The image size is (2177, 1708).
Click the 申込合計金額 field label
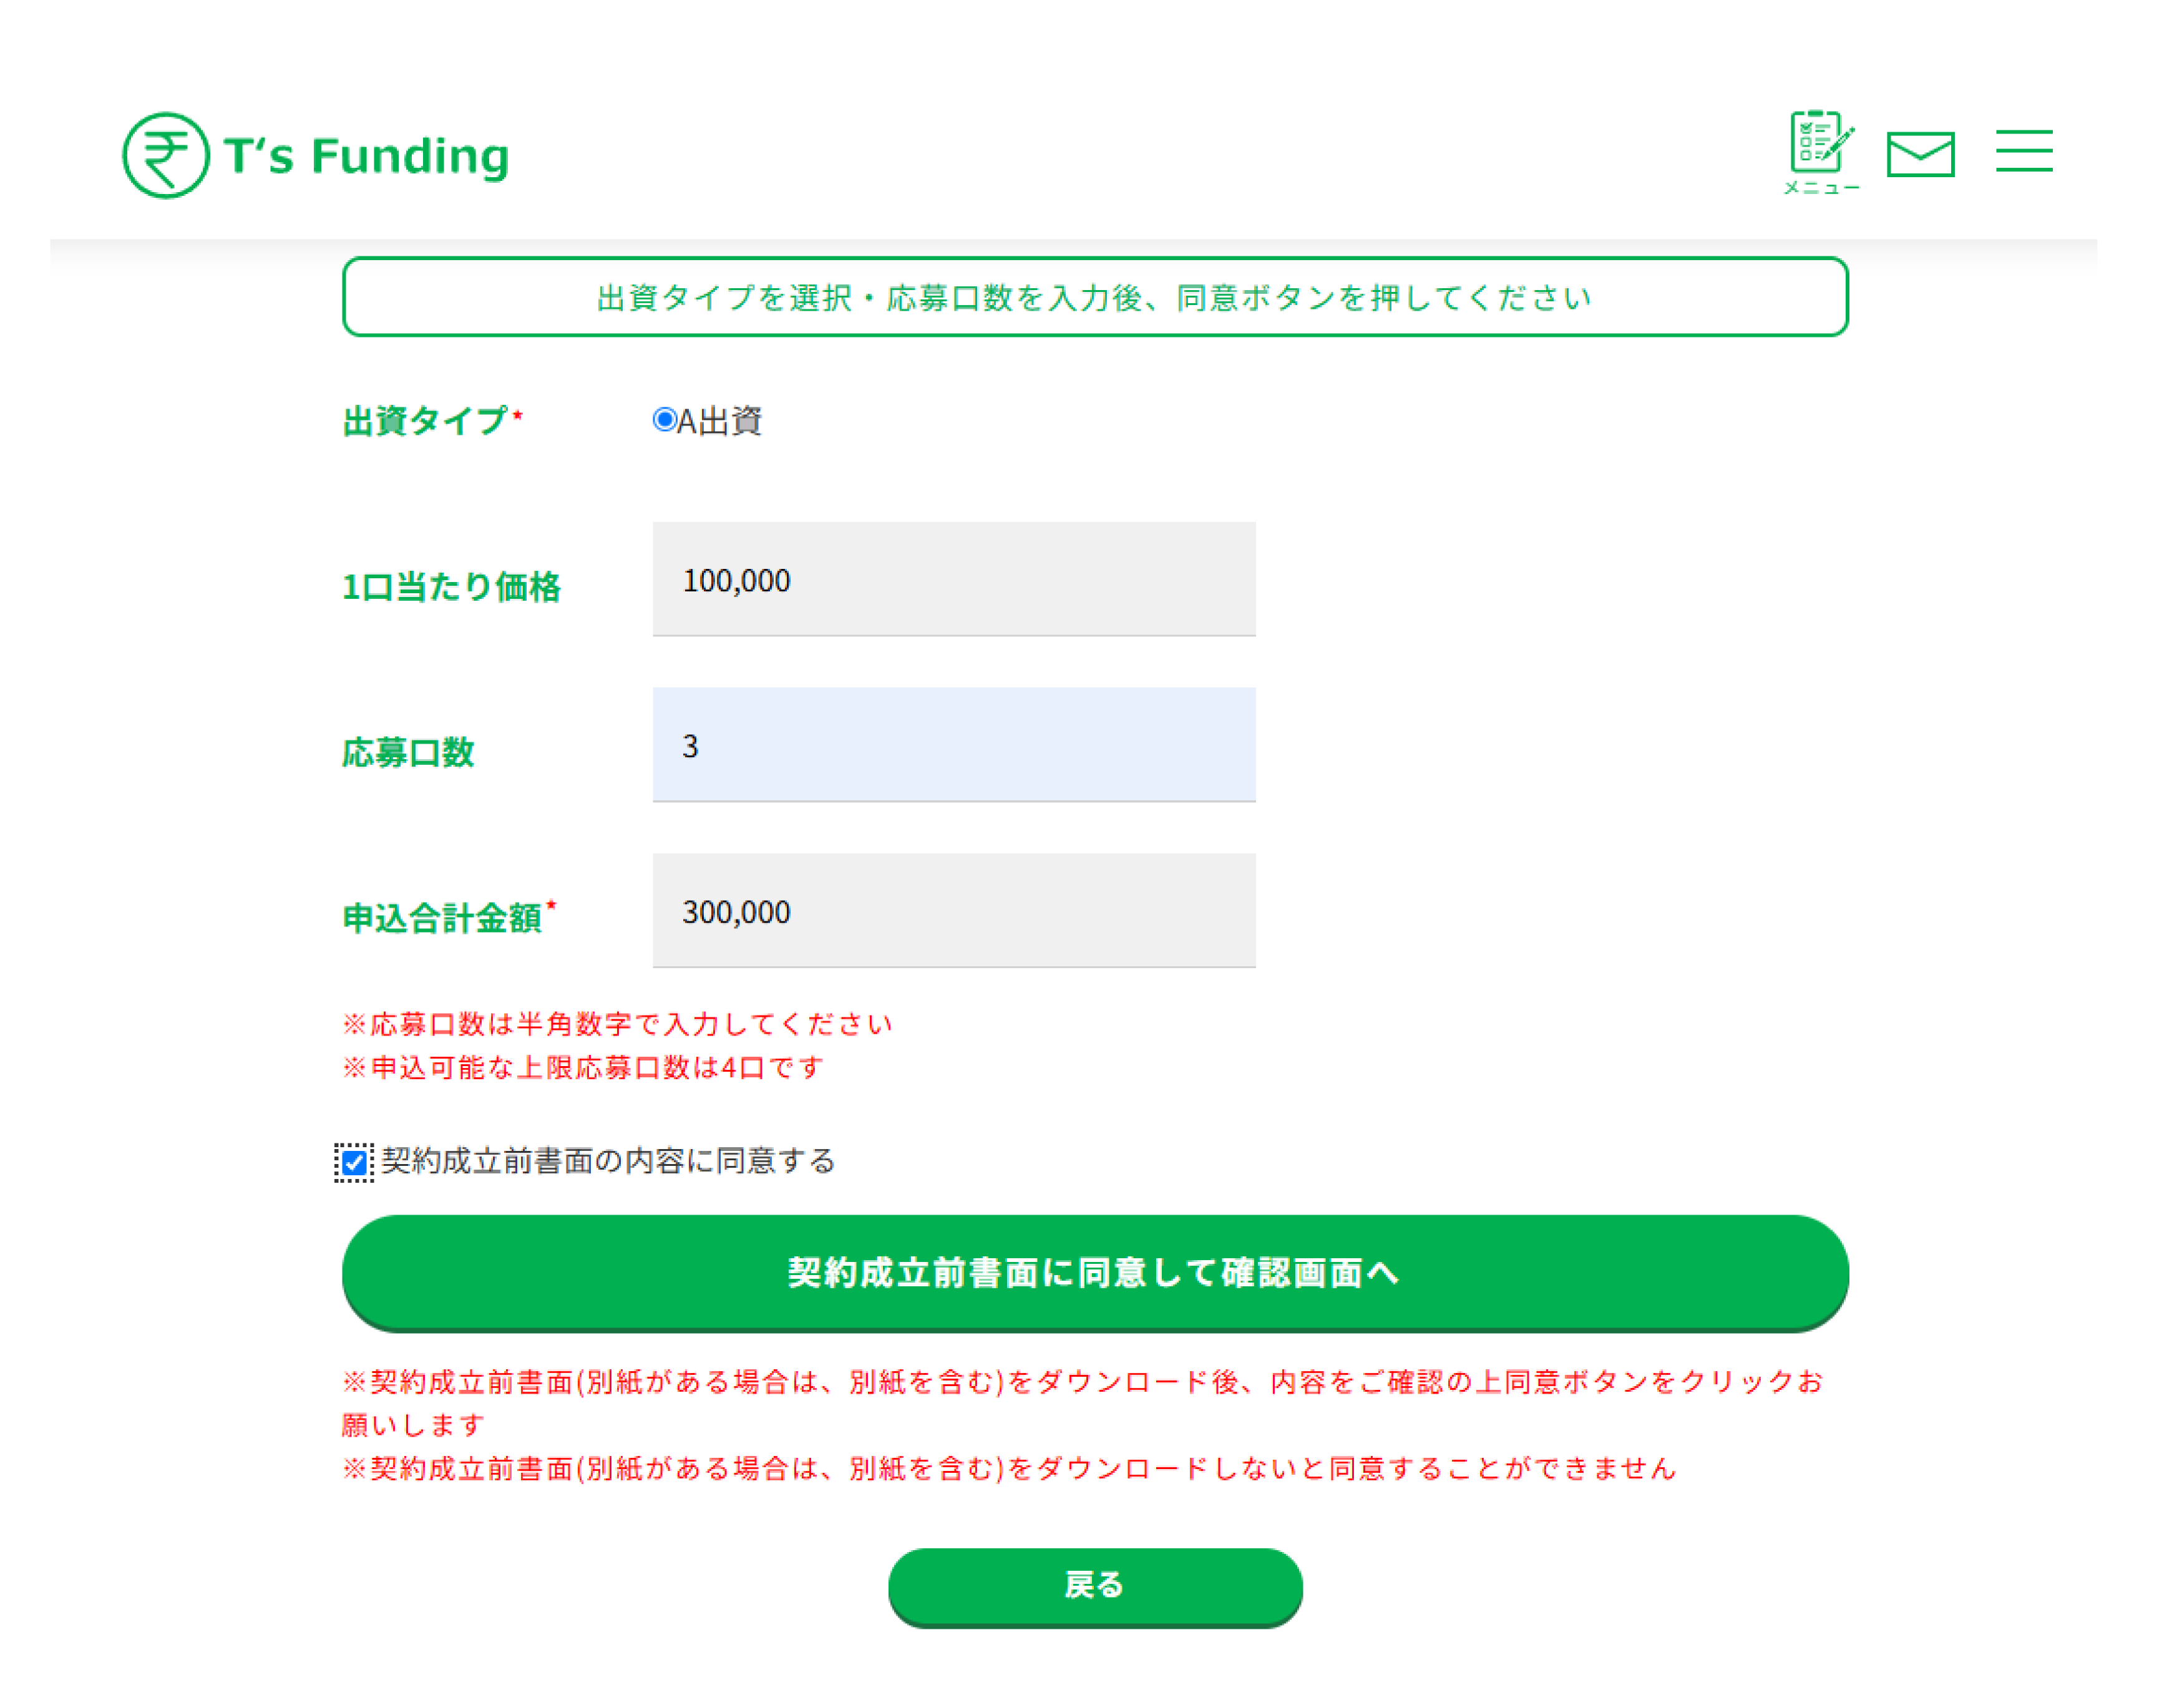click(442, 917)
